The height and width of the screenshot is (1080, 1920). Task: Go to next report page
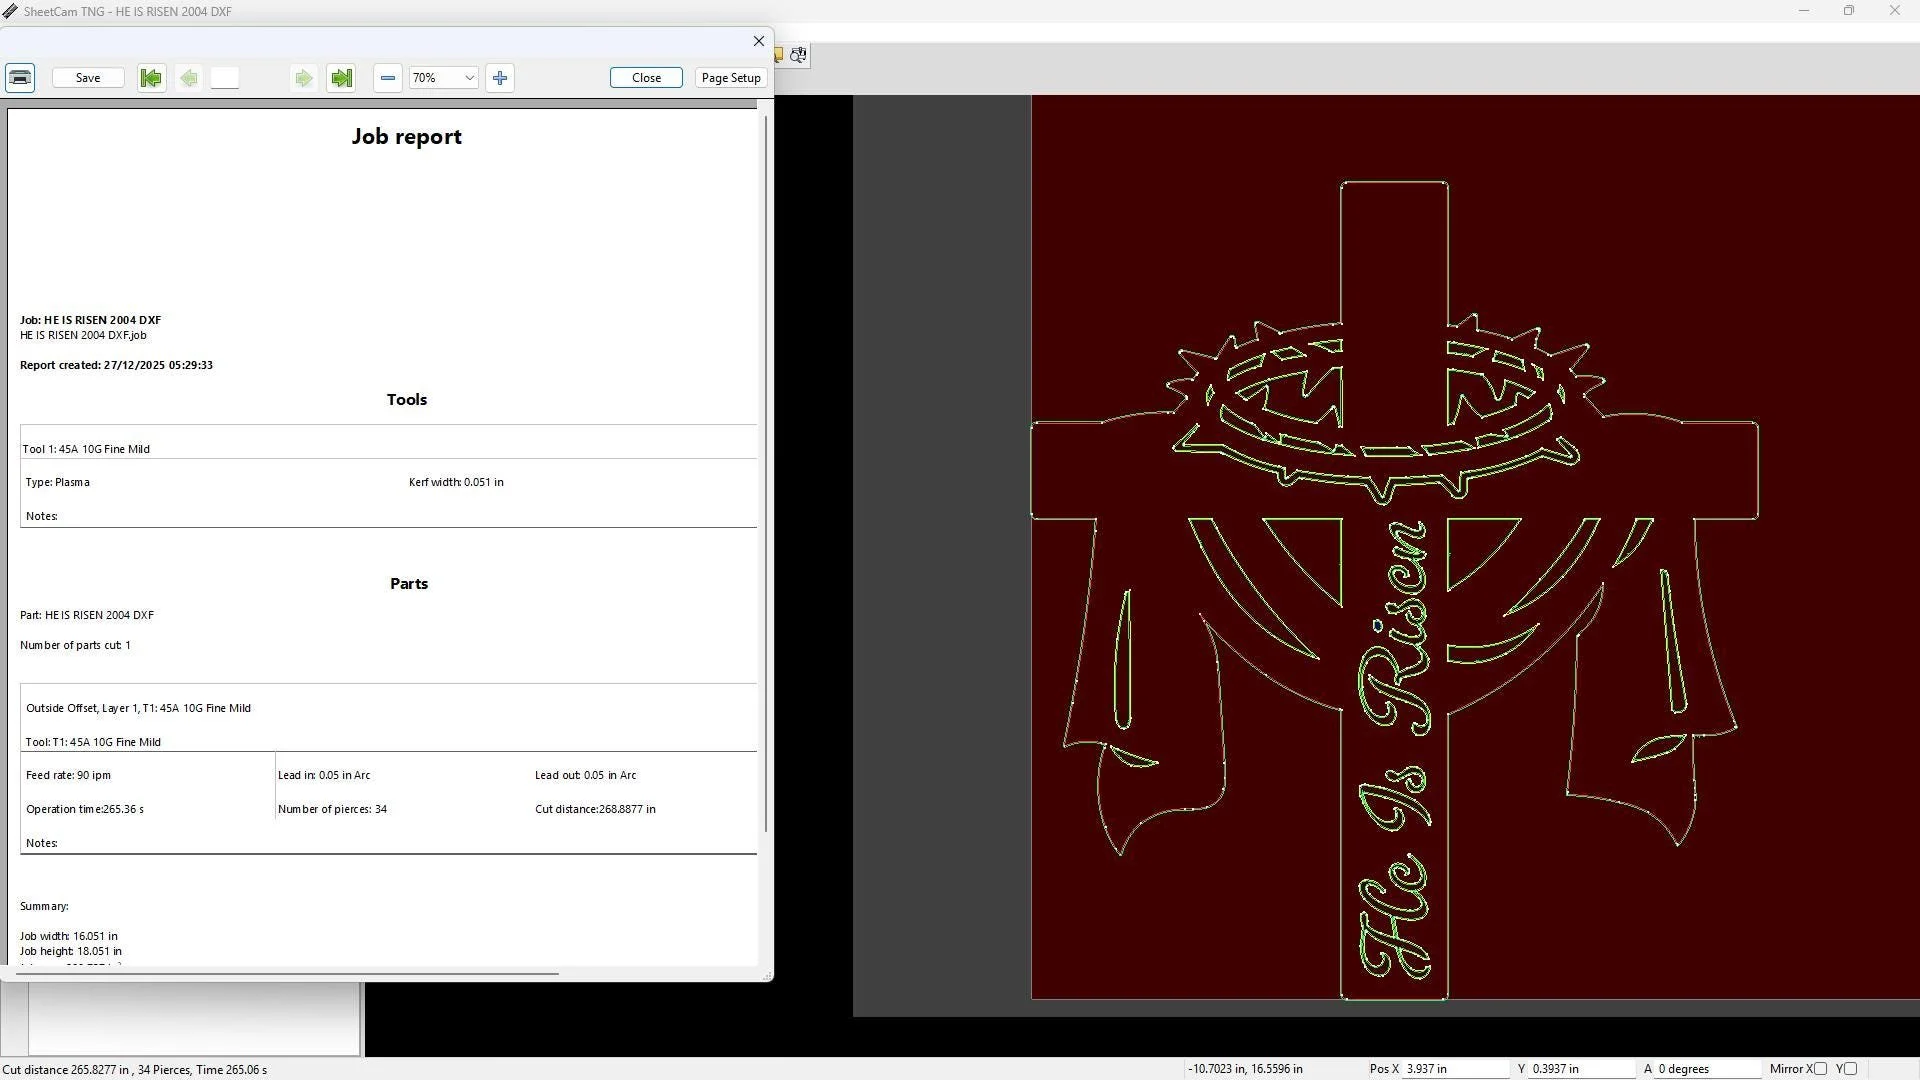(303, 78)
